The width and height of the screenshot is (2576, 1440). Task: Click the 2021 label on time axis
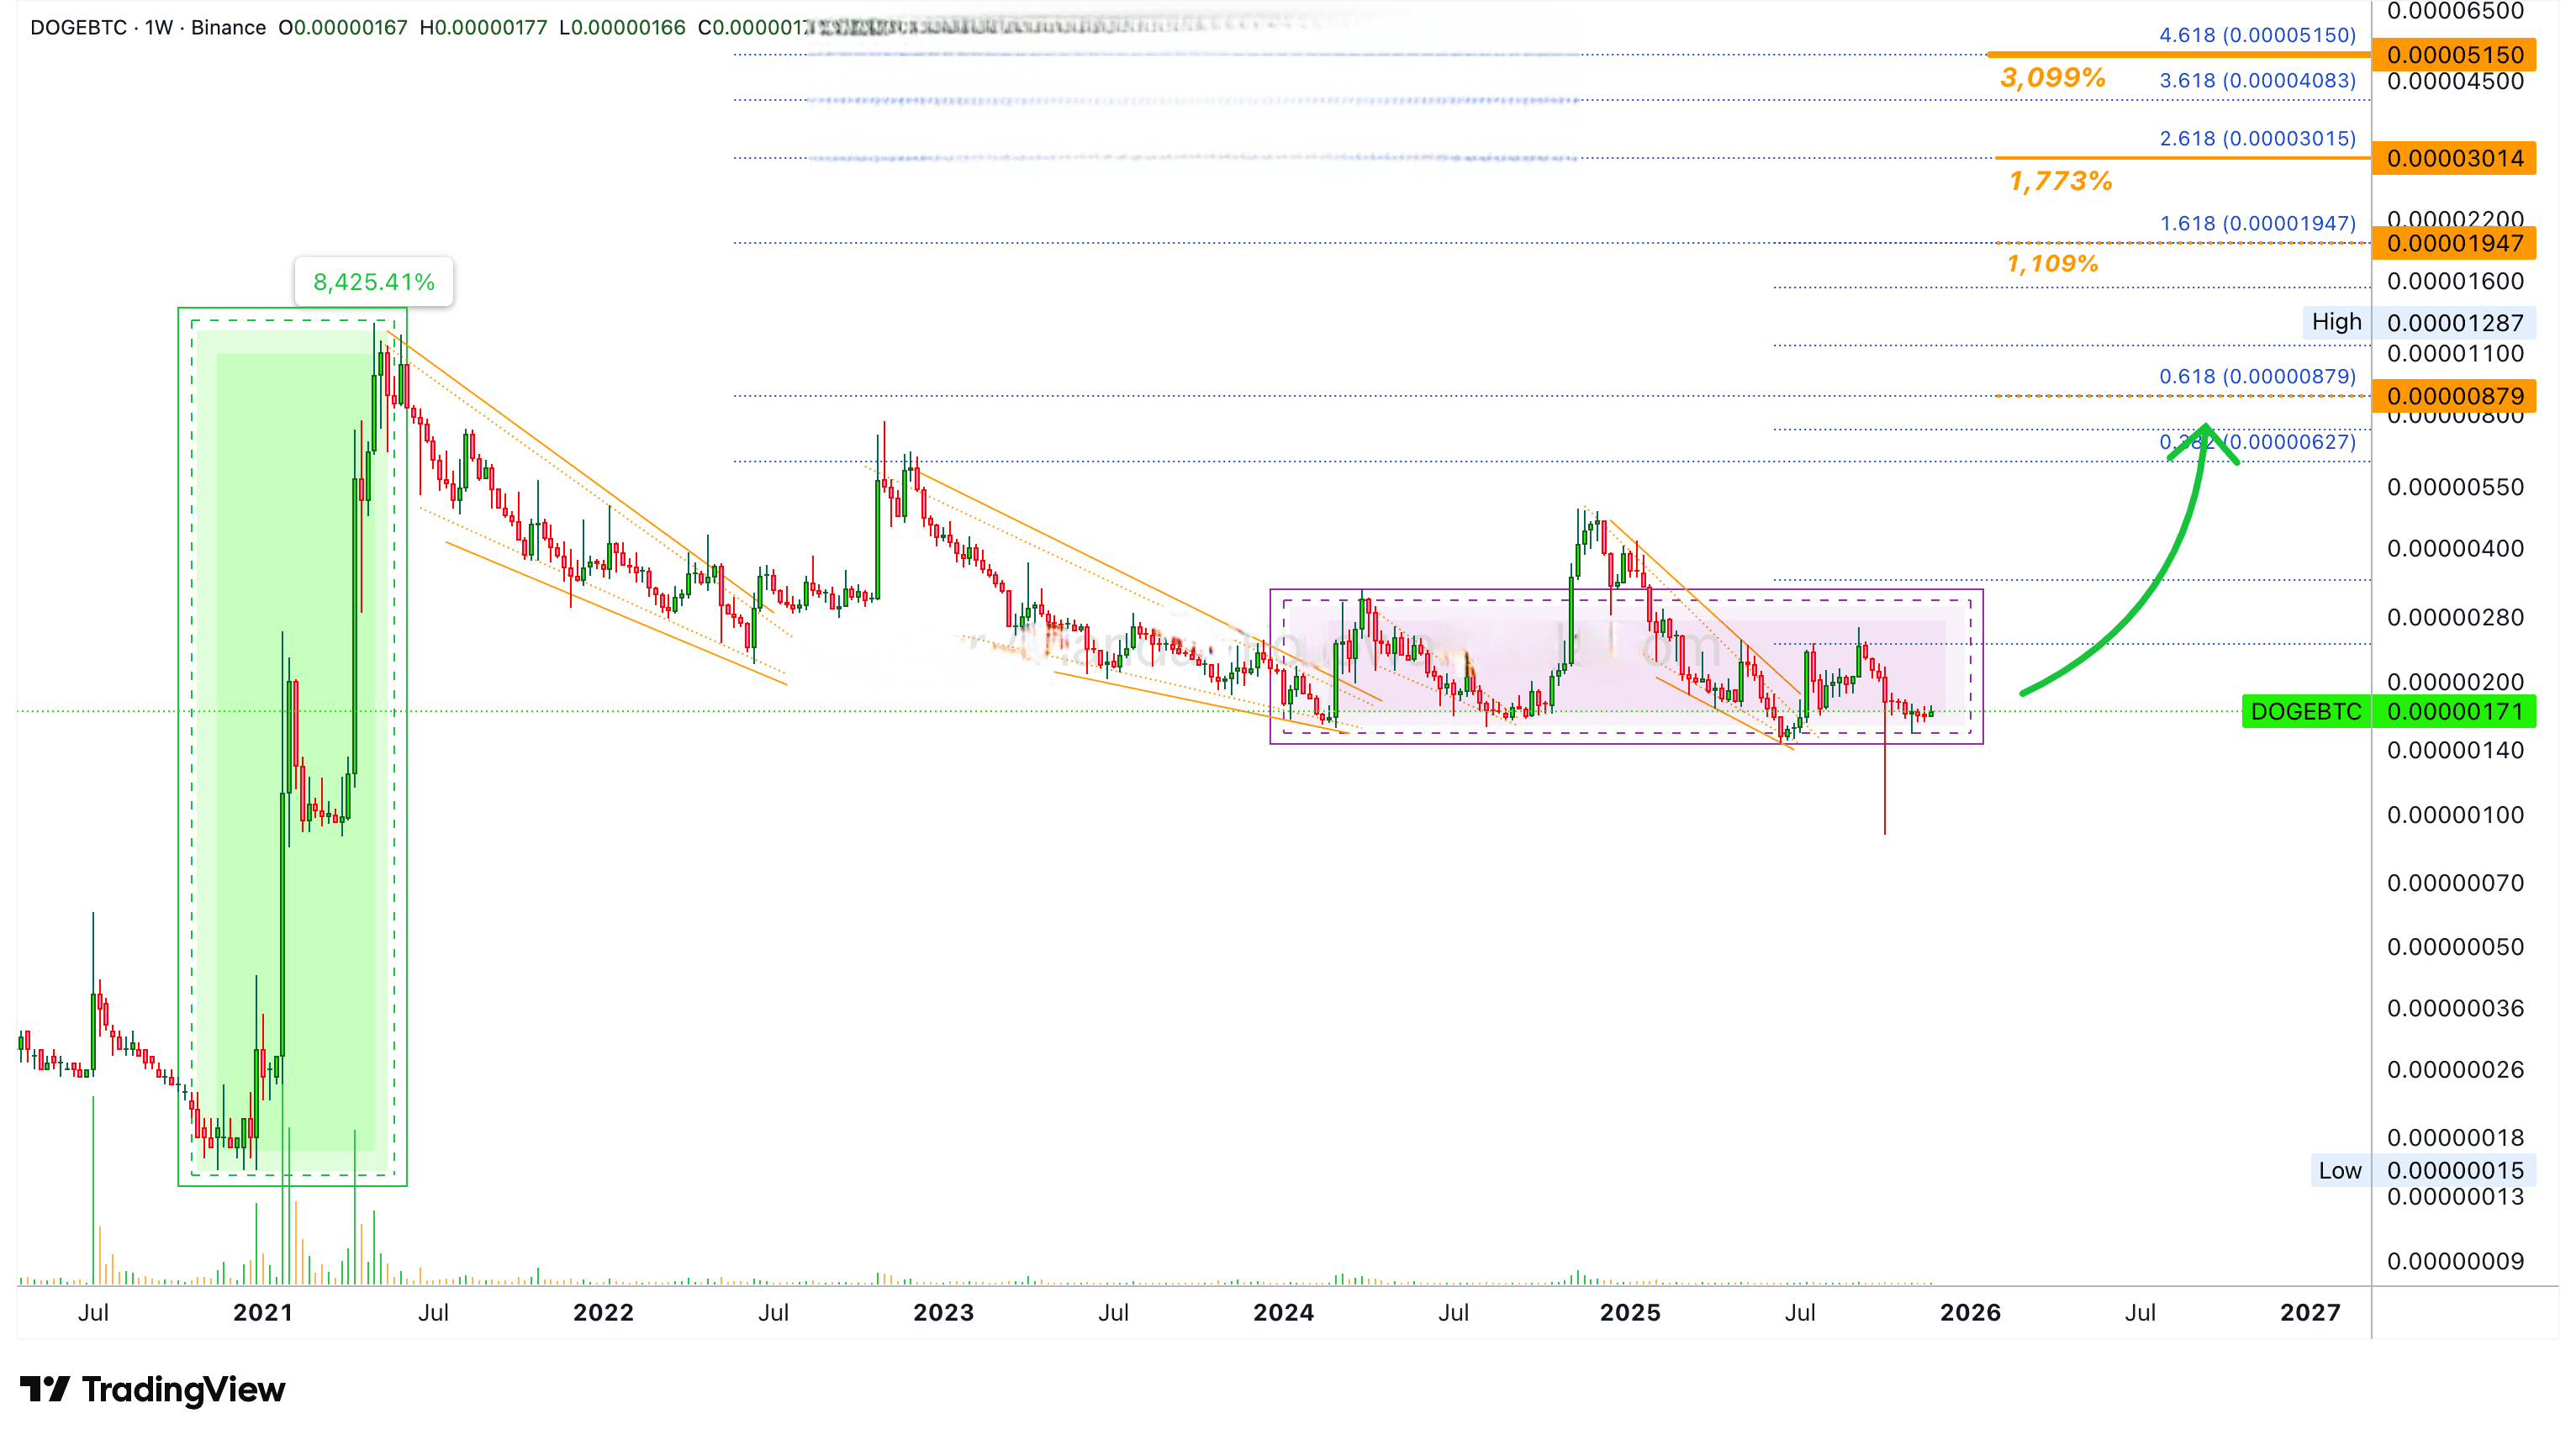pos(263,1313)
